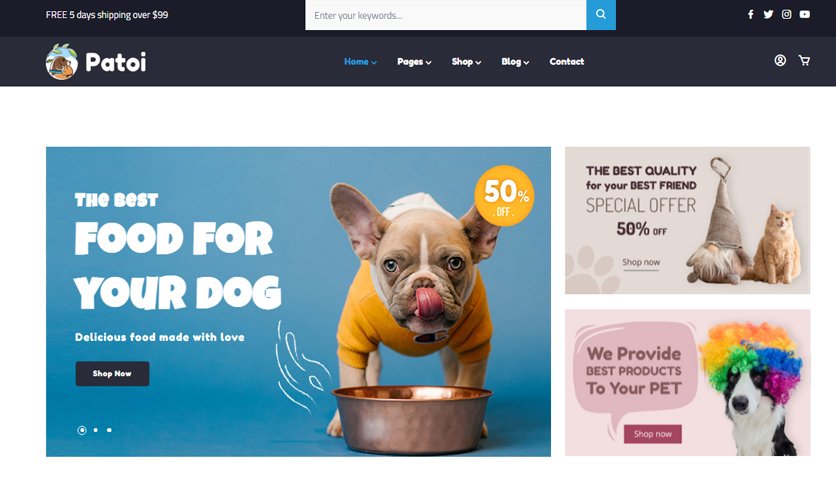Click the Patoi dog logo
Screen dimensions: 836x484
[62, 62]
